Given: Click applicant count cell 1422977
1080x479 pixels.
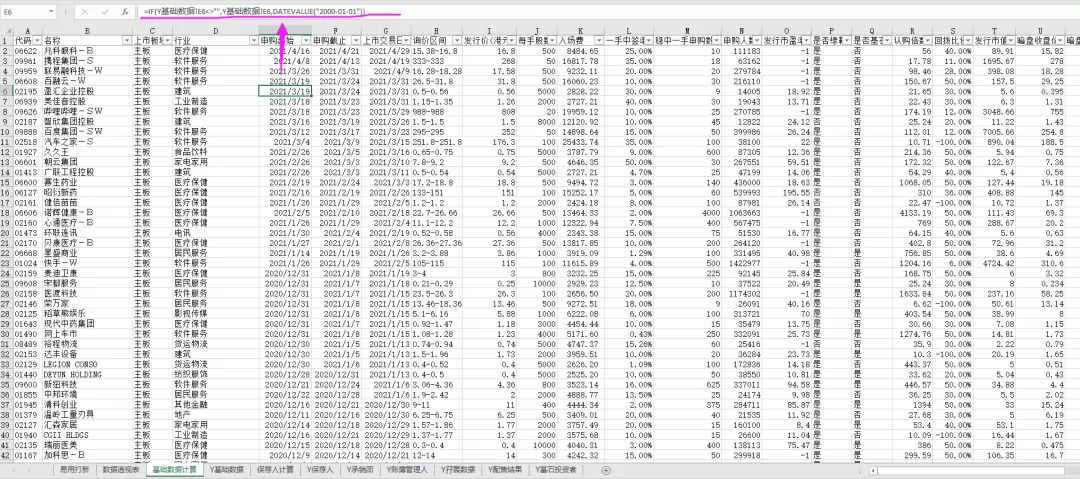Looking at the screenshot, I should click(x=742, y=263).
